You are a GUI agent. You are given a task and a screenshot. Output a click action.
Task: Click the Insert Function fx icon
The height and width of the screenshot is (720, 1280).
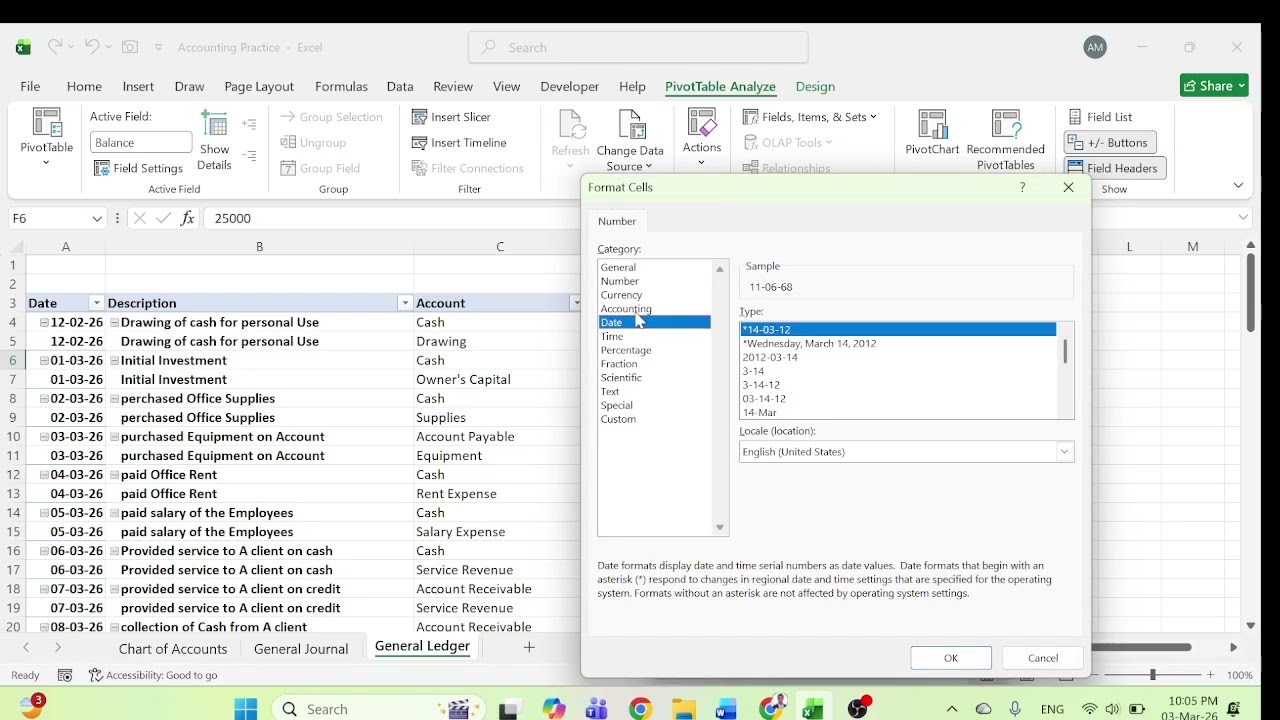click(x=187, y=218)
